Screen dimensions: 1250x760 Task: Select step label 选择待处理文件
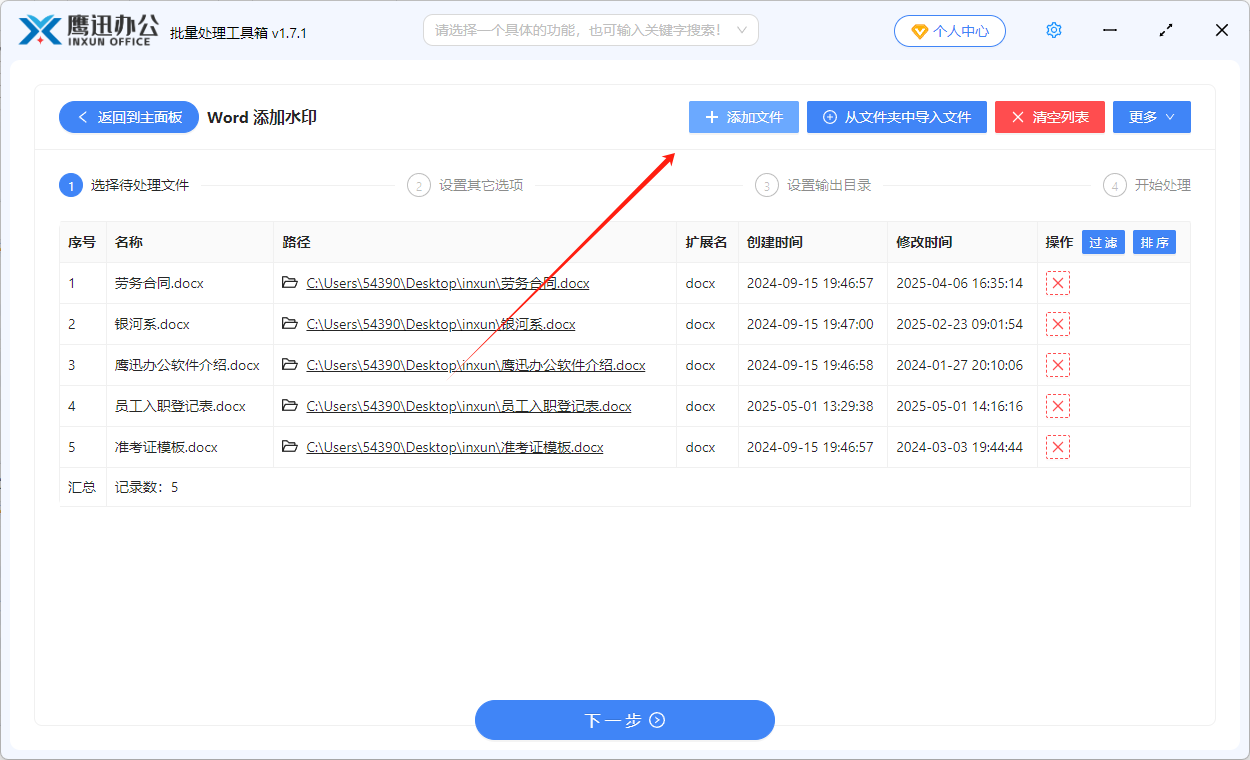[x=140, y=185]
